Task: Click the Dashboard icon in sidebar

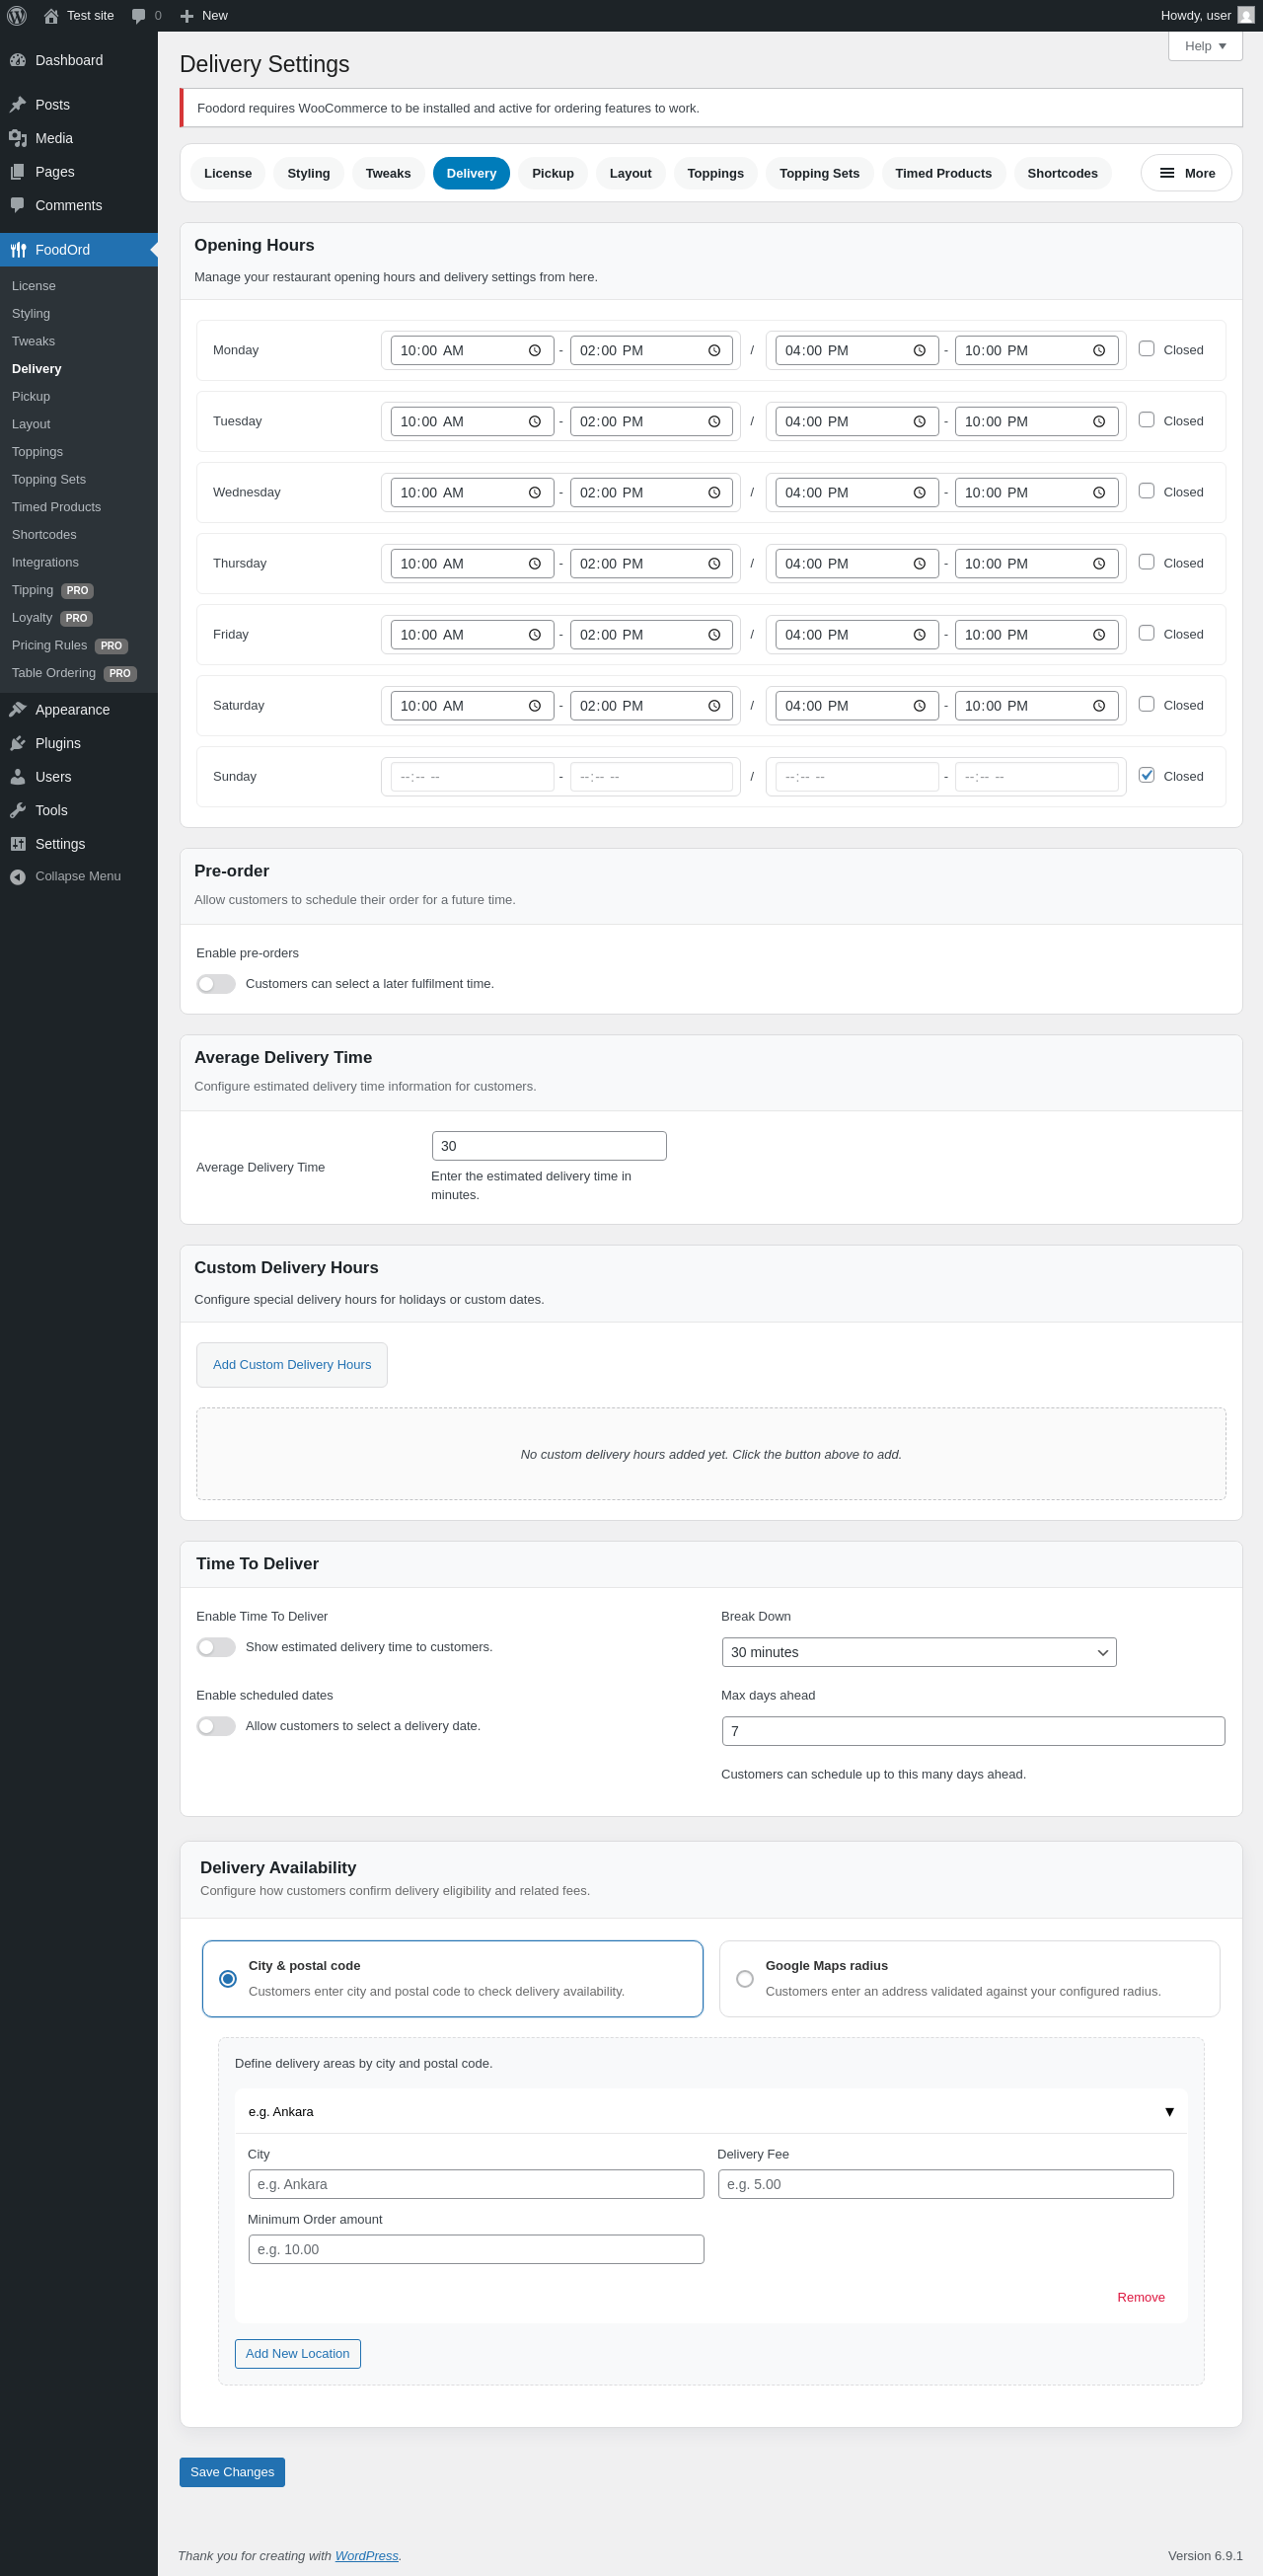Action: pyautogui.click(x=18, y=60)
